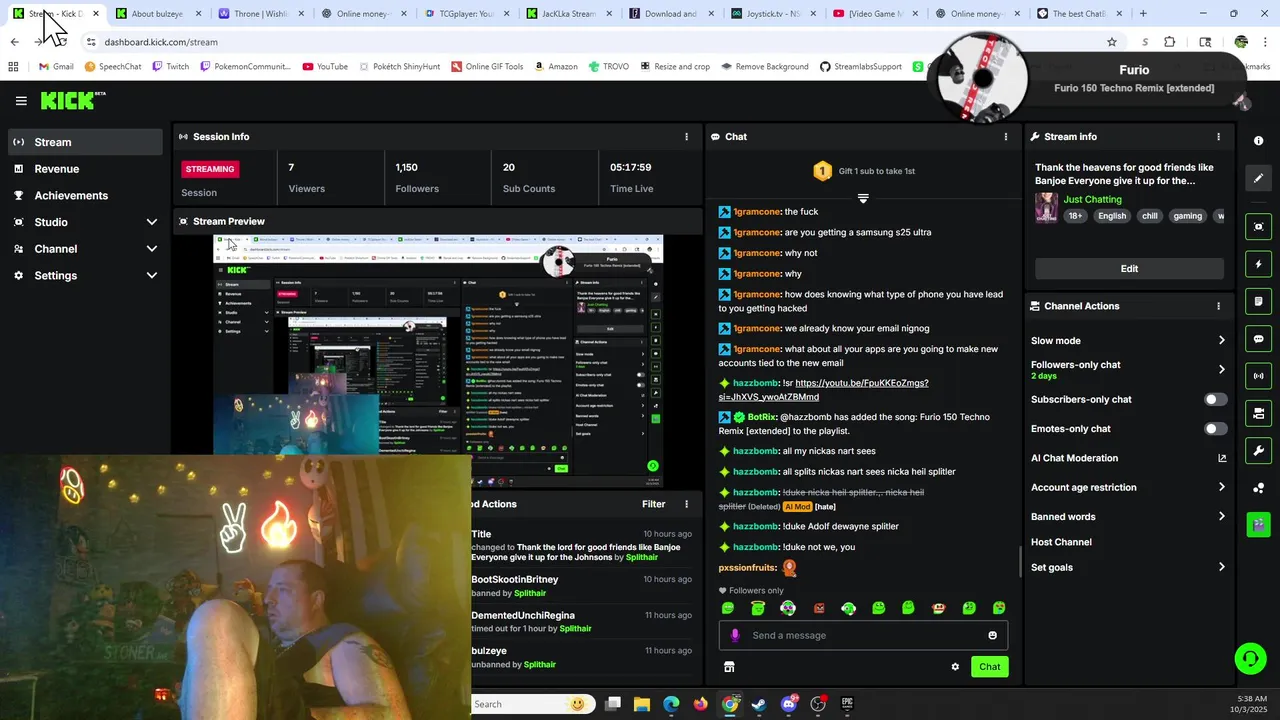Open the activity Filter dropdown
Image resolution: width=1280 pixels, height=720 pixels.
click(653, 504)
